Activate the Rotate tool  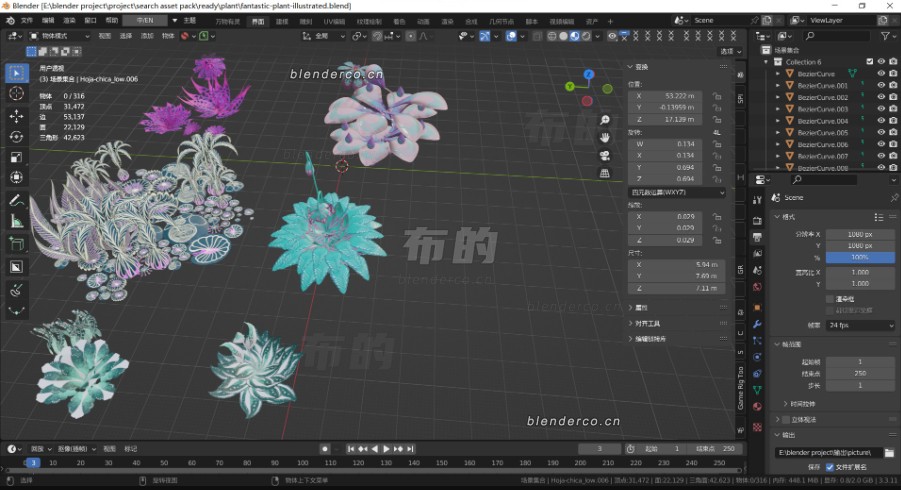pyautogui.click(x=17, y=137)
